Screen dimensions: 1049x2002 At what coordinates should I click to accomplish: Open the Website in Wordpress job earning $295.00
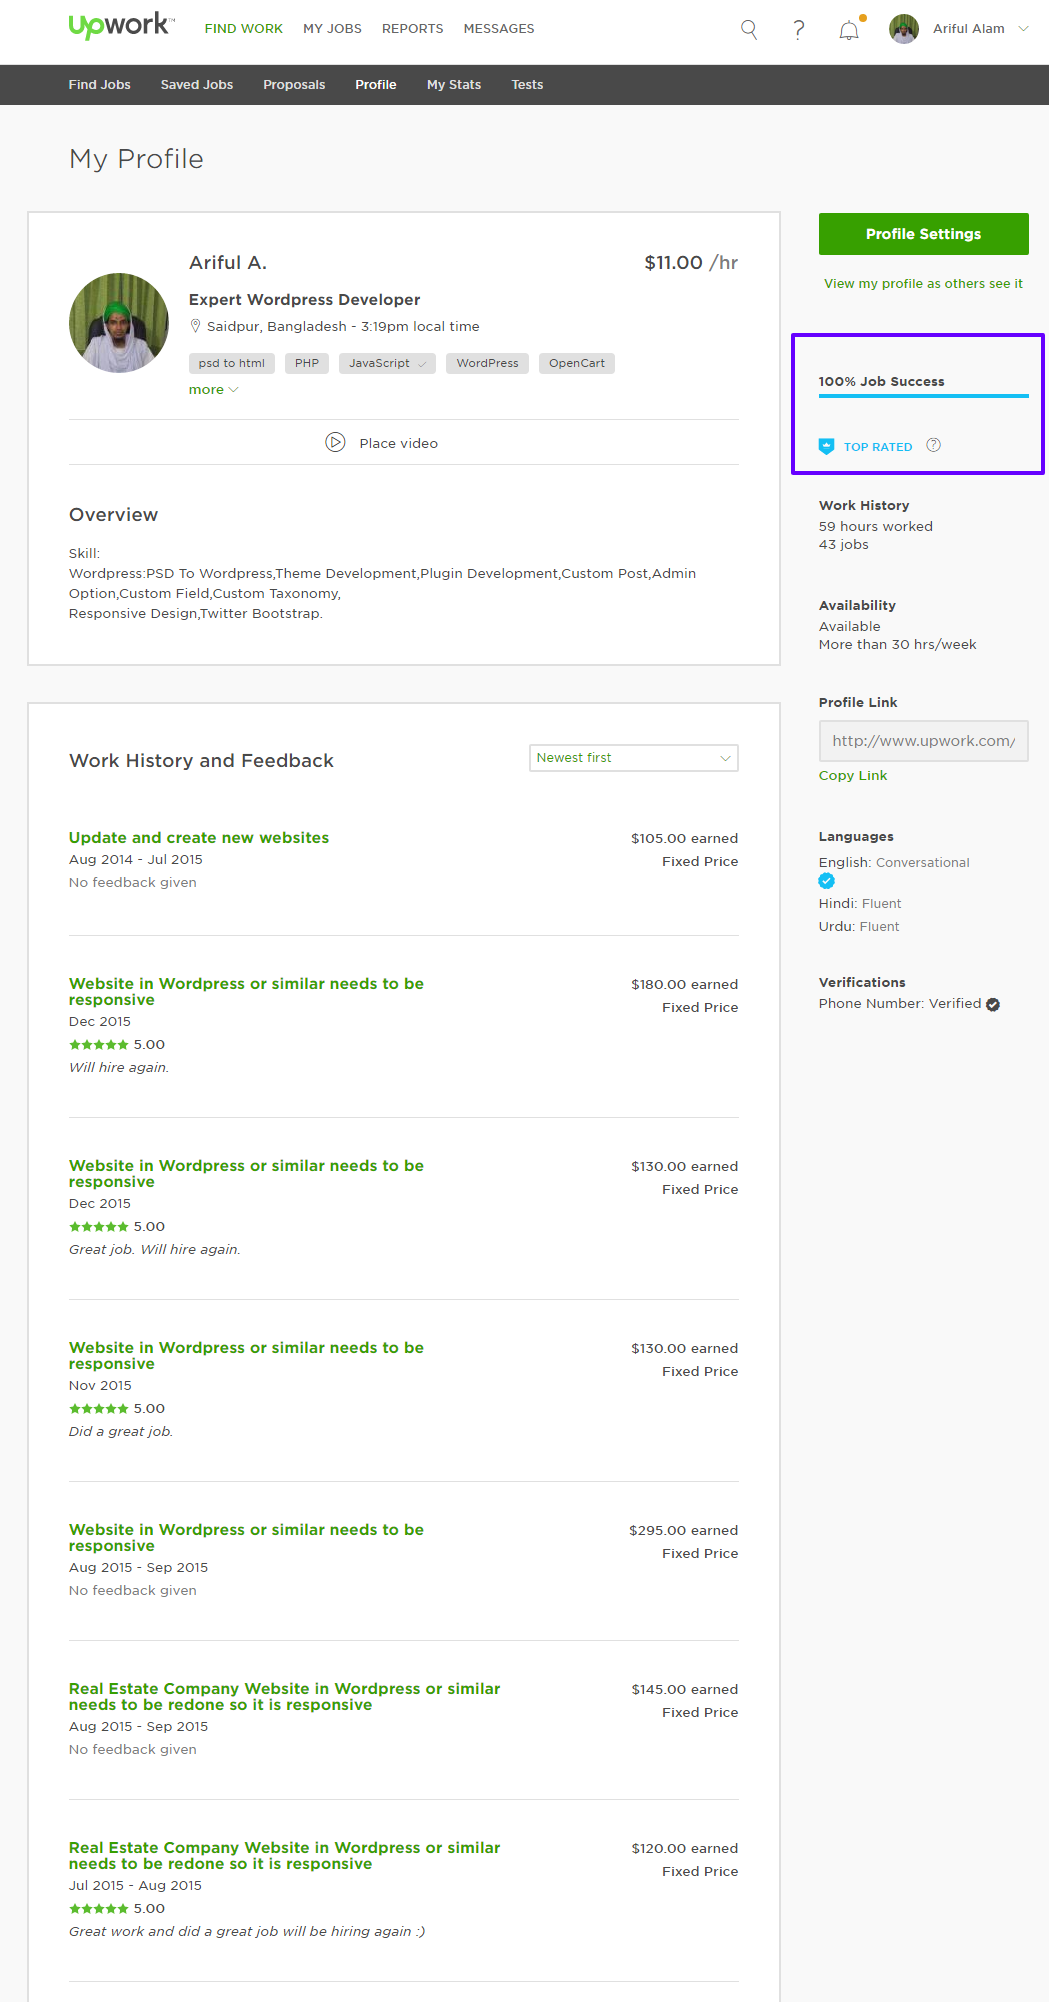pos(246,1538)
